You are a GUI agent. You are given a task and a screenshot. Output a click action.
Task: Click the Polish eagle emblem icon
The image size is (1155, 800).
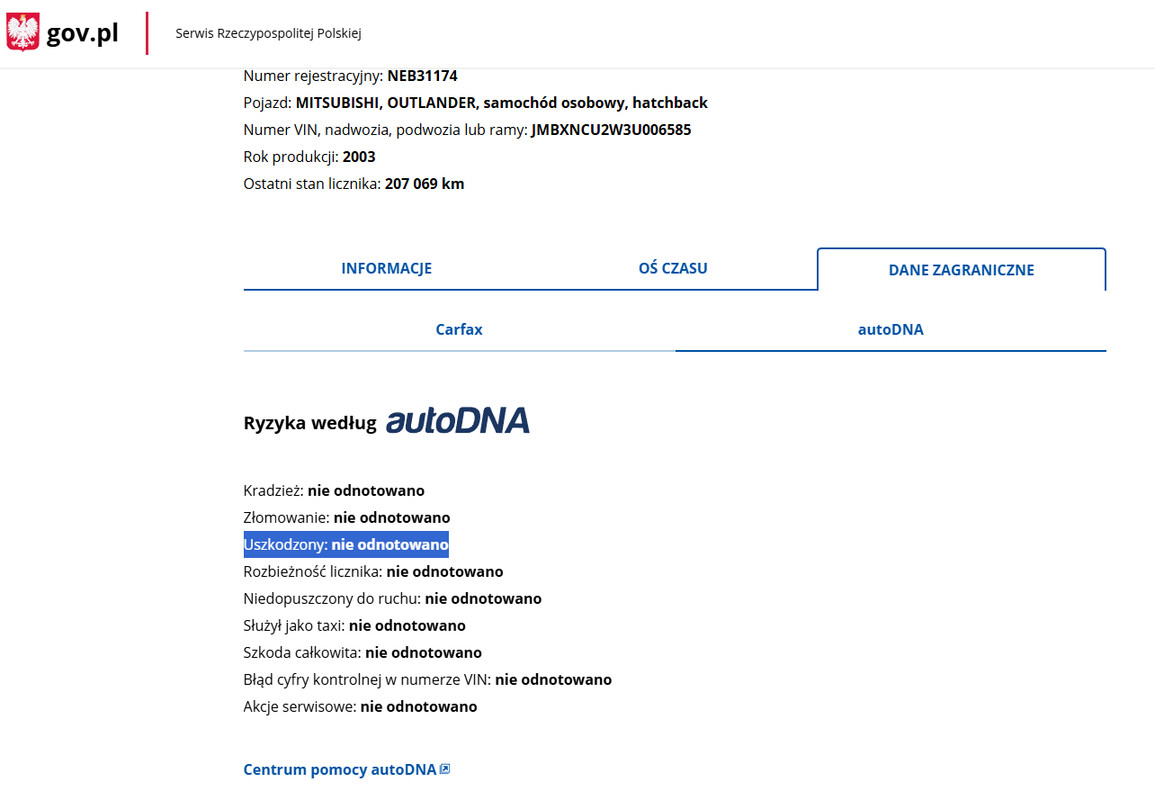point(23,33)
